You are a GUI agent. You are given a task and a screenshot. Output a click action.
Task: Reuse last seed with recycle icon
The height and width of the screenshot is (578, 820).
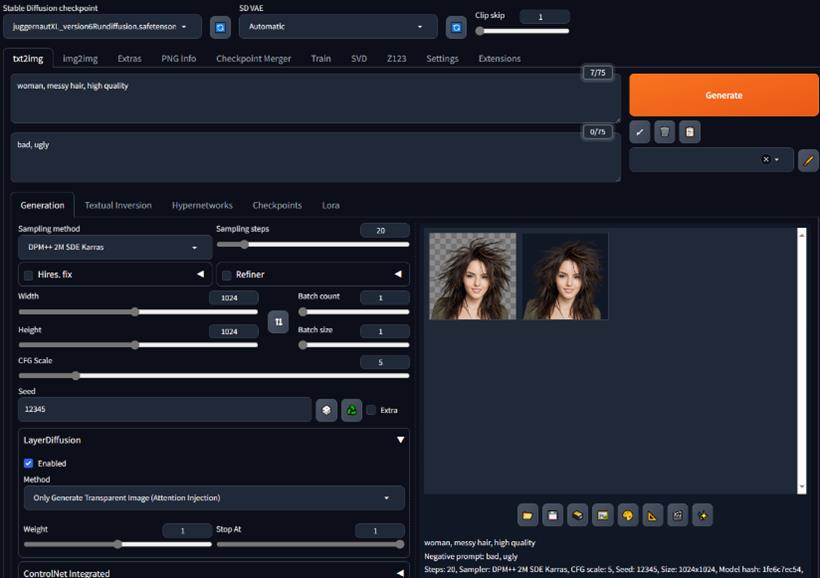tap(351, 410)
